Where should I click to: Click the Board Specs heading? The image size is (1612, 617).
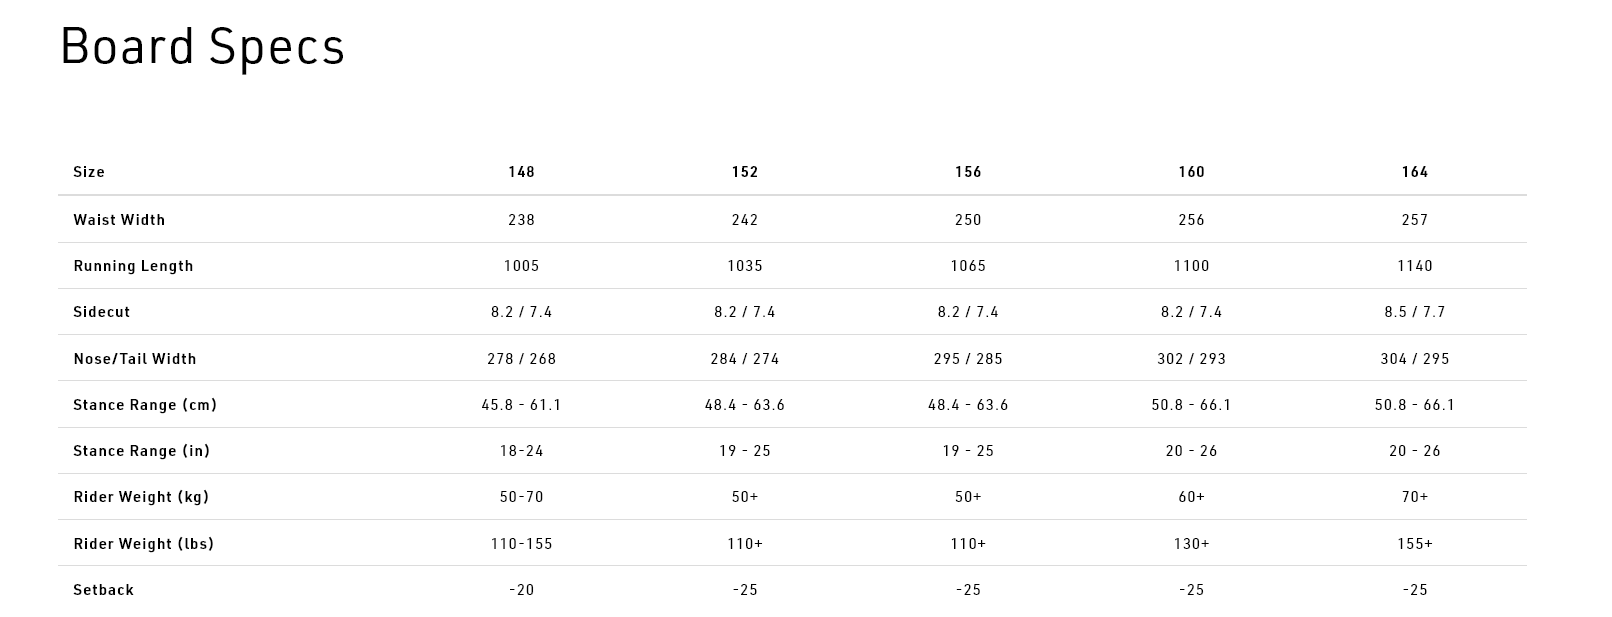[x=203, y=47]
